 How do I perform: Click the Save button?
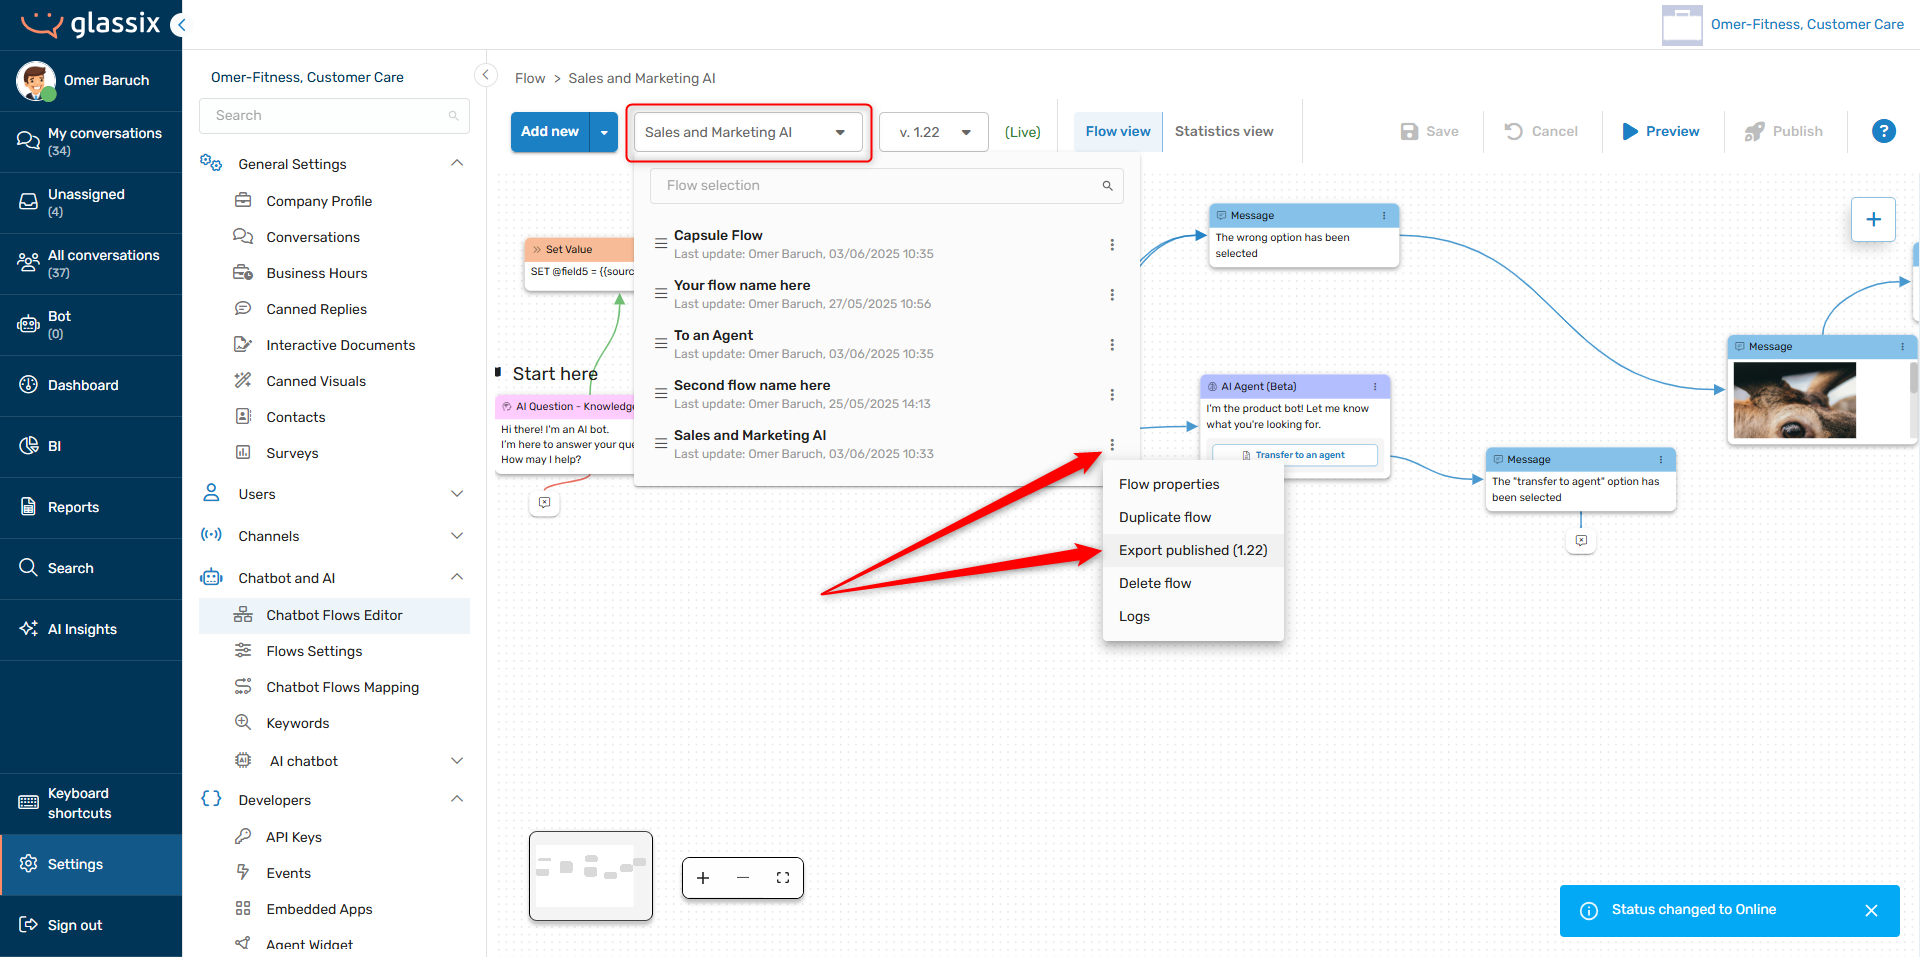point(1430,131)
